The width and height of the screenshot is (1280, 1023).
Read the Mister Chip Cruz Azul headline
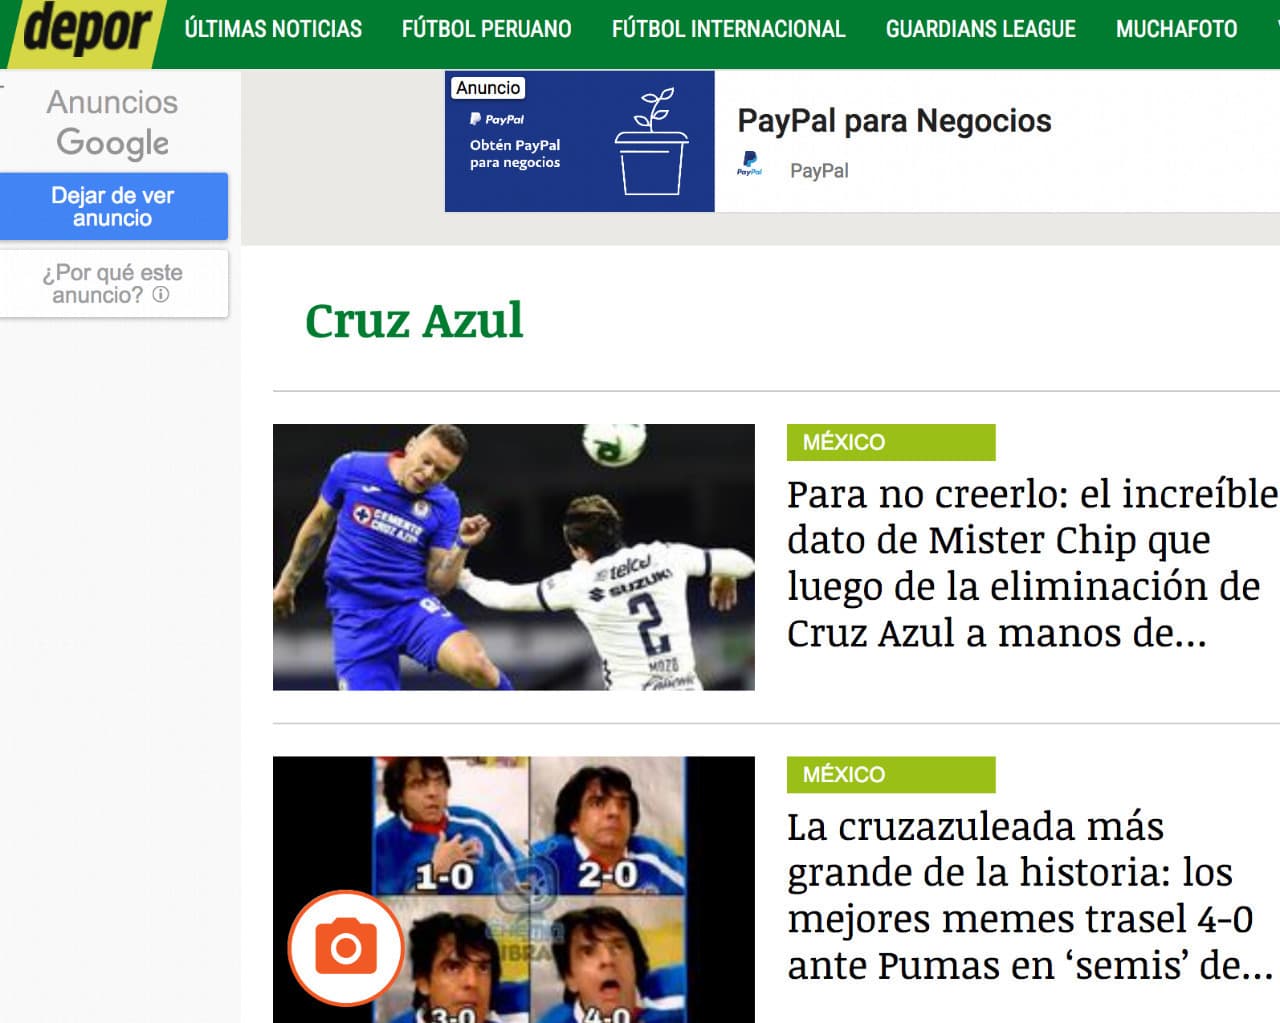click(1030, 563)
